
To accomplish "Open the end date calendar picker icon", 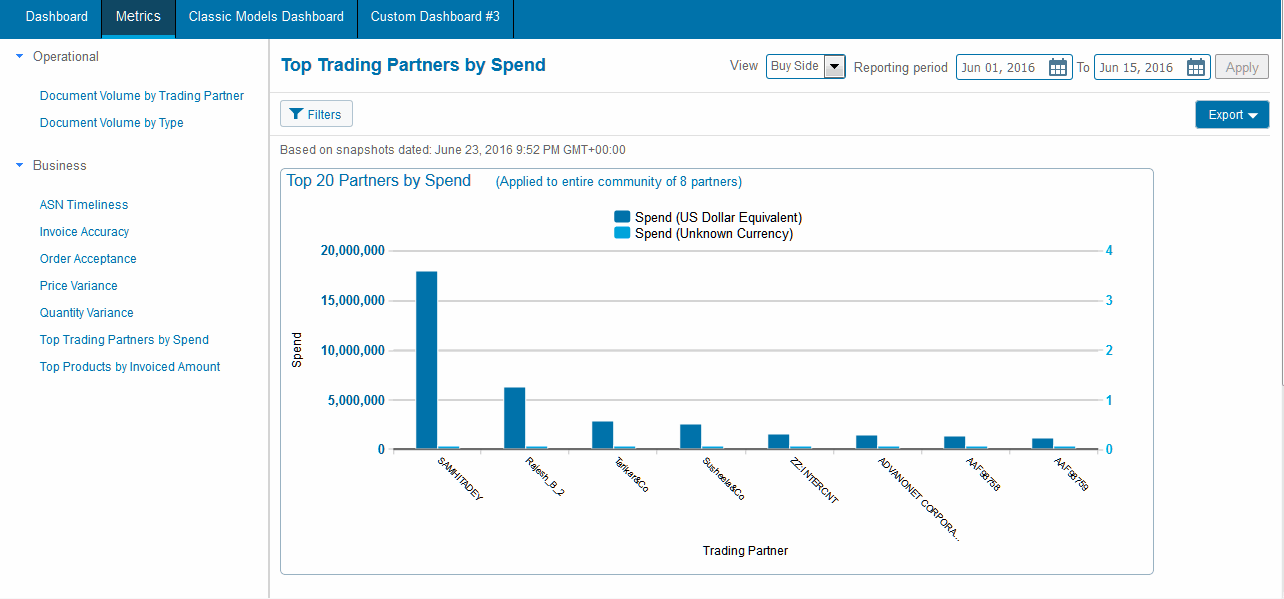I will point(1196,68).
